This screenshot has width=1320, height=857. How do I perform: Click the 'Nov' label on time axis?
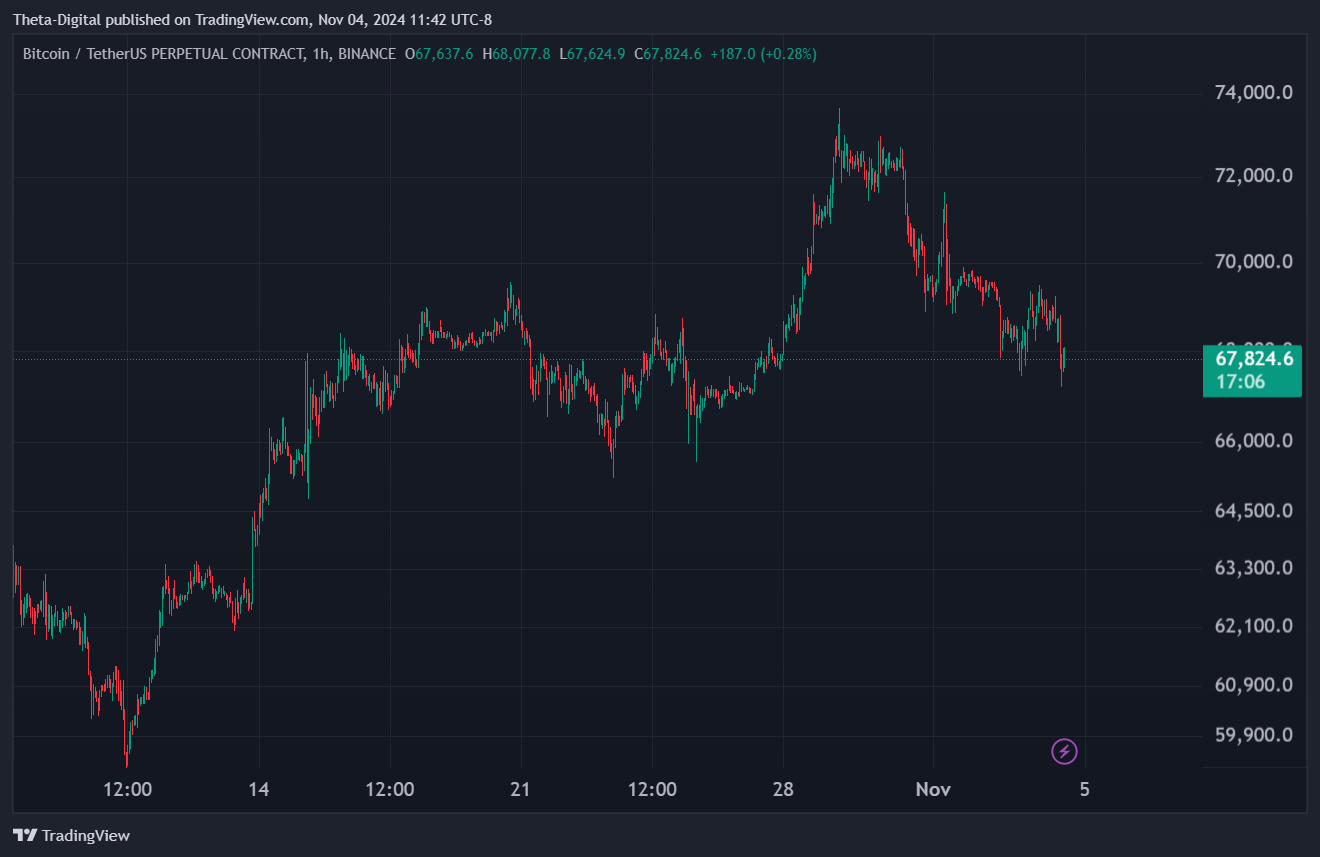pyautogui.click(x=933, y=790)
